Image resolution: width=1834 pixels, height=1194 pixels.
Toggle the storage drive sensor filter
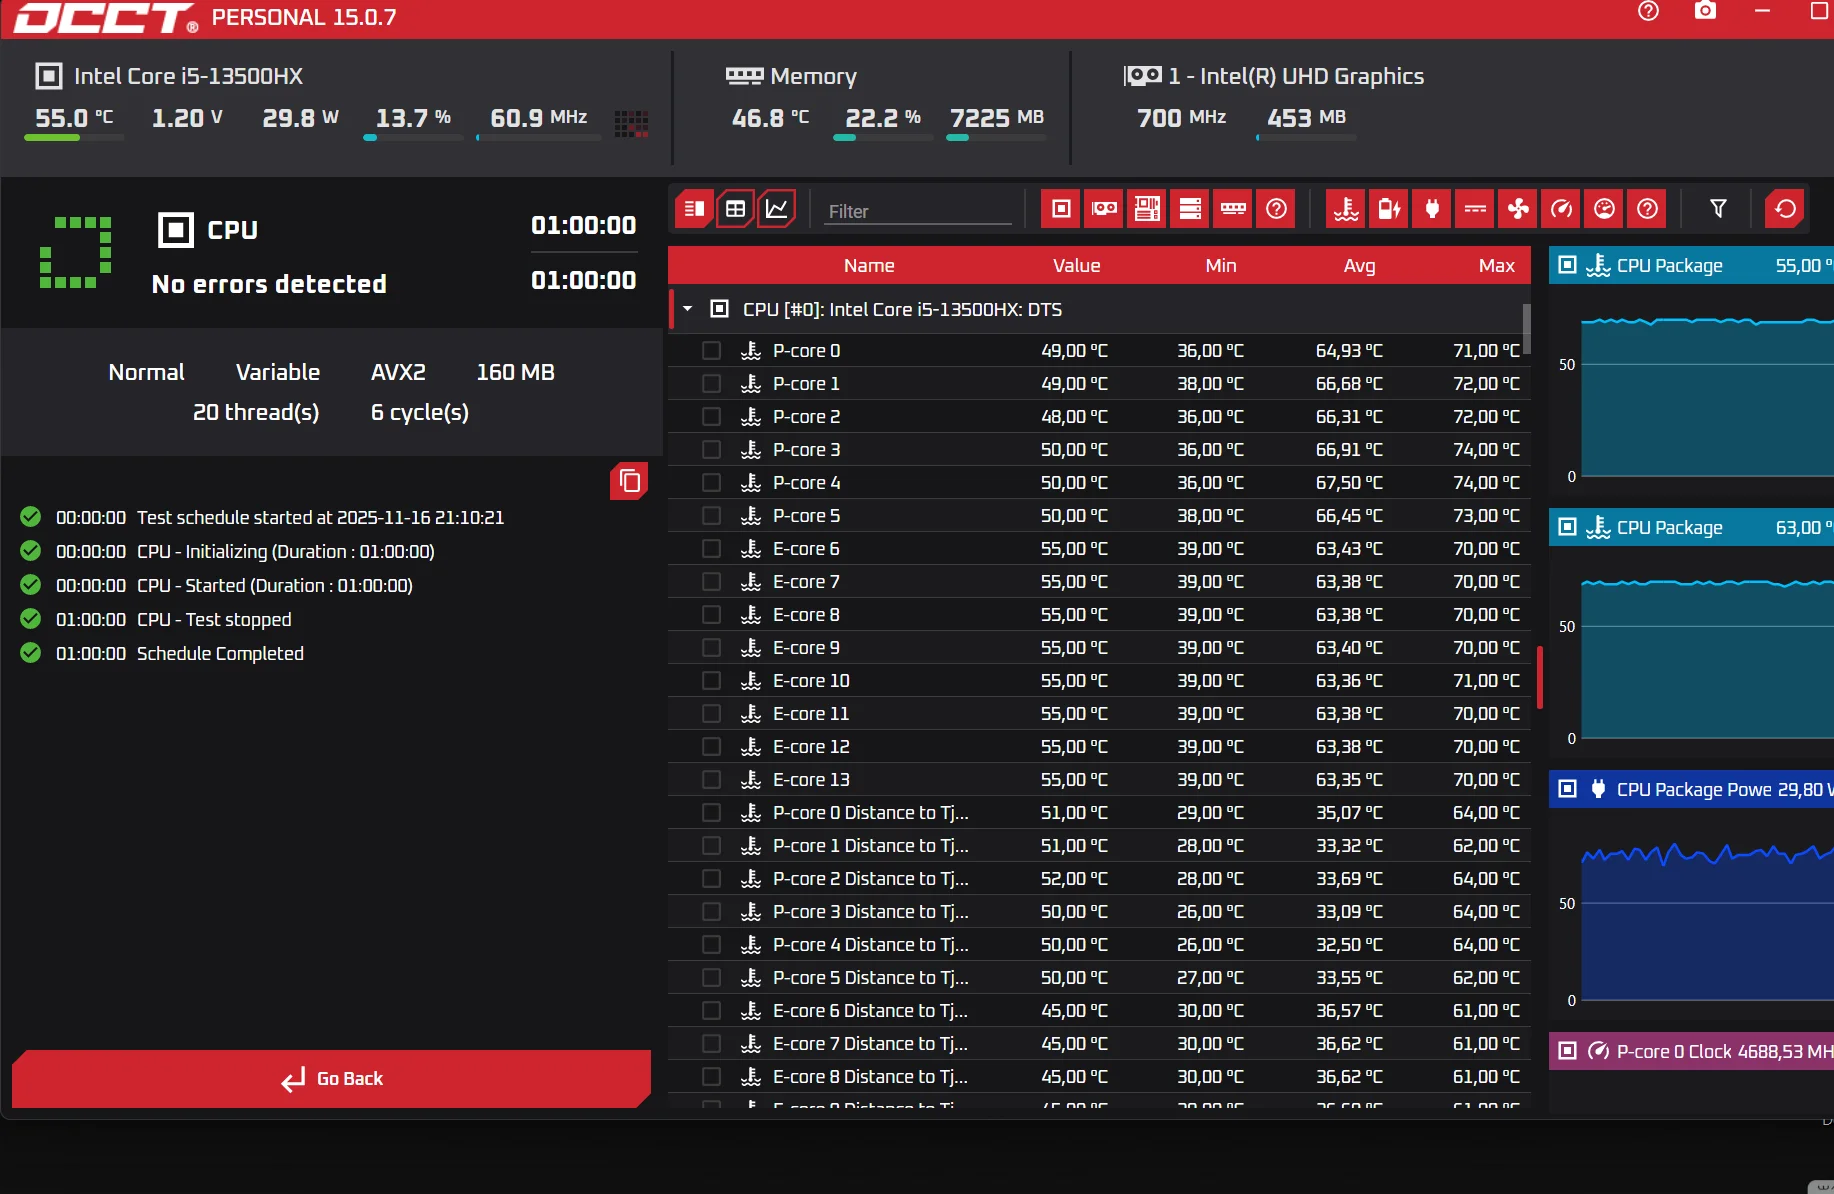tap(1190, 209)
